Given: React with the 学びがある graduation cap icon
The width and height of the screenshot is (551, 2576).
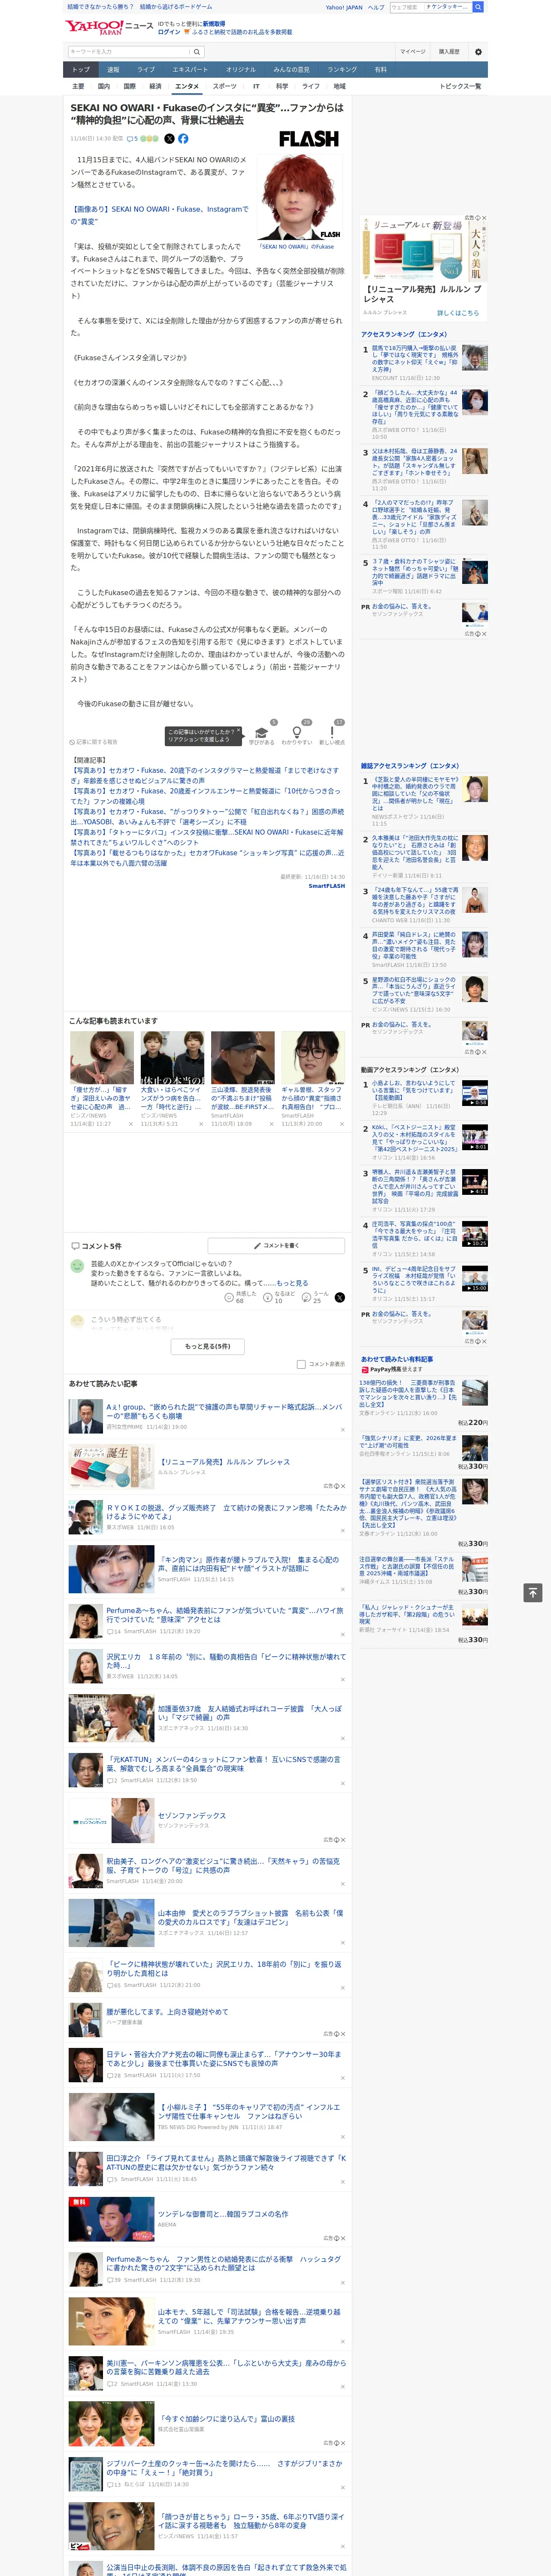Looking at the screenshot, I should [x=262, y=733].
